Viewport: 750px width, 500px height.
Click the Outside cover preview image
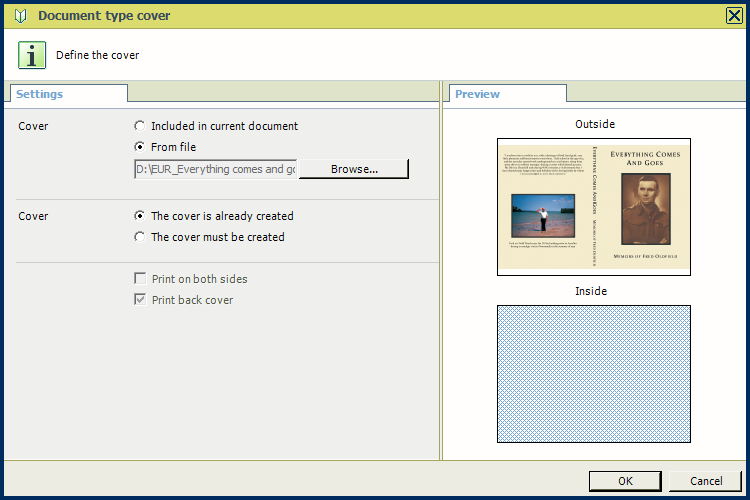594,206
